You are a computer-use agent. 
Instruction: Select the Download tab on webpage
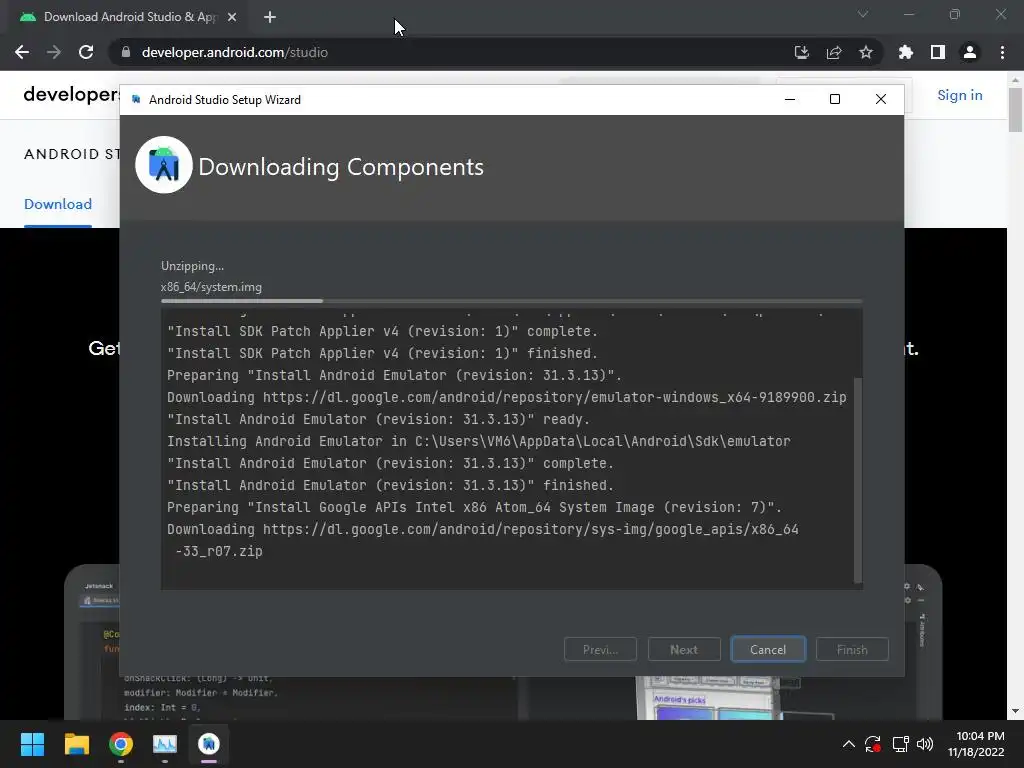[x=58, y=204]
